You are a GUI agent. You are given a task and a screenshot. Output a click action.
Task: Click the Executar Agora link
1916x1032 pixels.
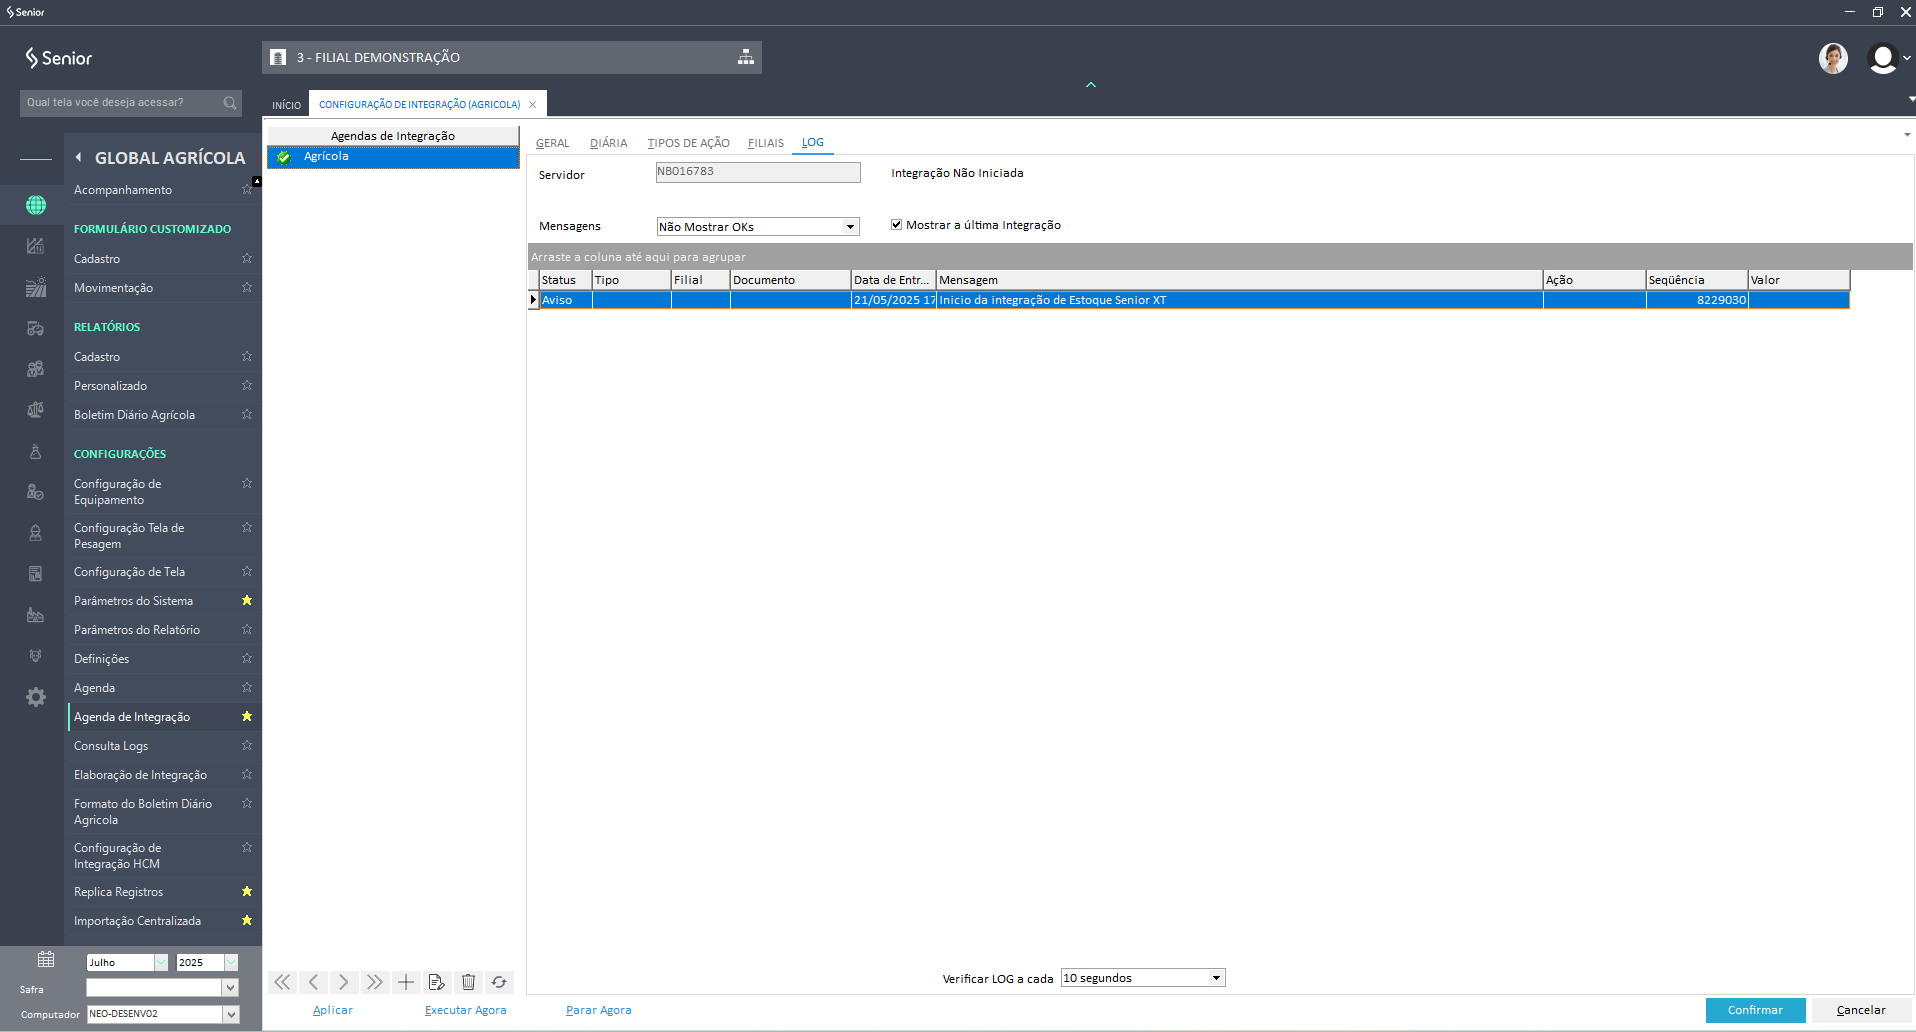pos(466,1010)
